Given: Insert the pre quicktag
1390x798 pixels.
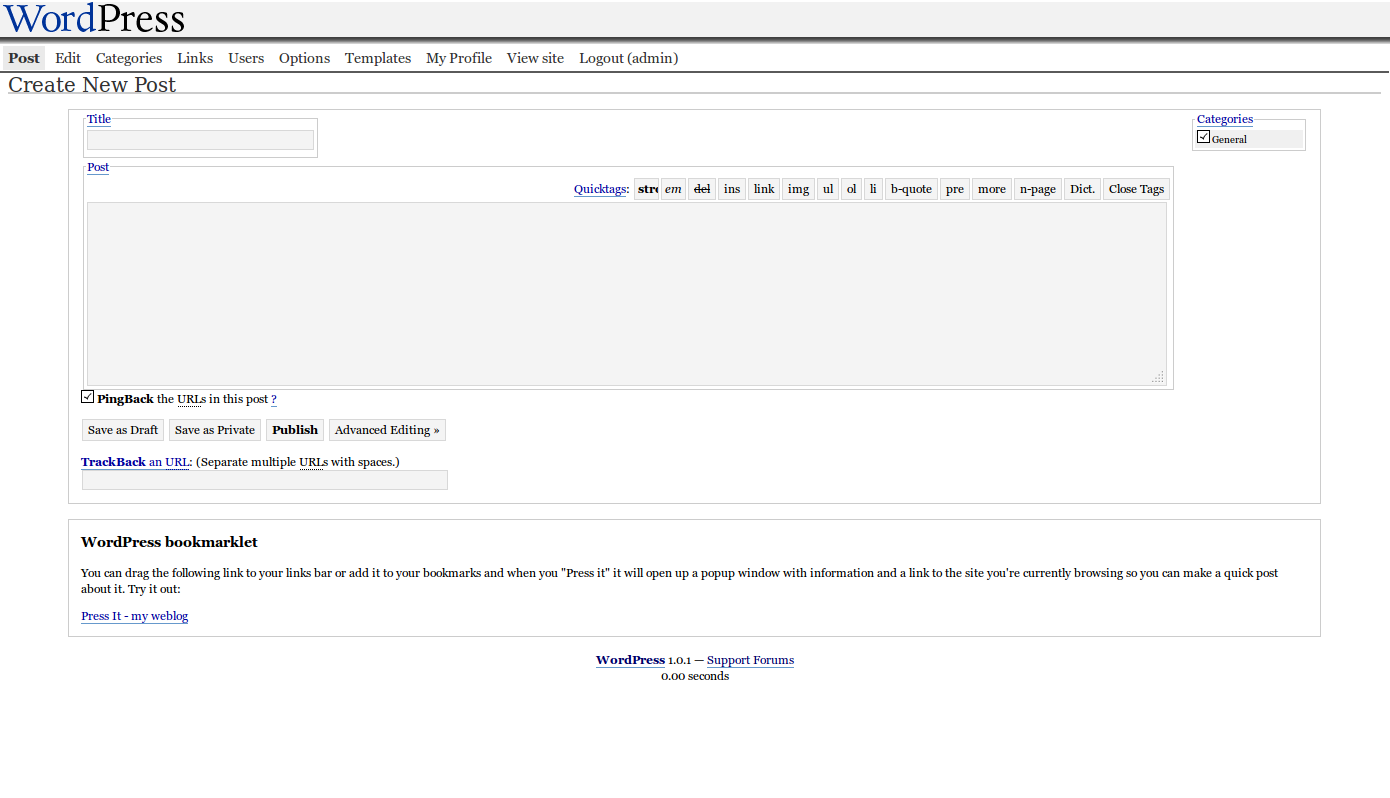Looking at the screenshot, I should [x=955, y=189].
